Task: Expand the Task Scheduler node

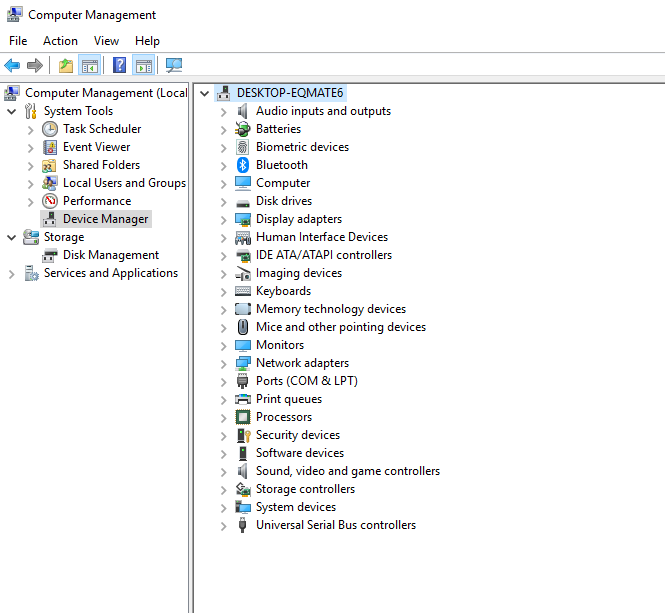Action: [31, 130]
